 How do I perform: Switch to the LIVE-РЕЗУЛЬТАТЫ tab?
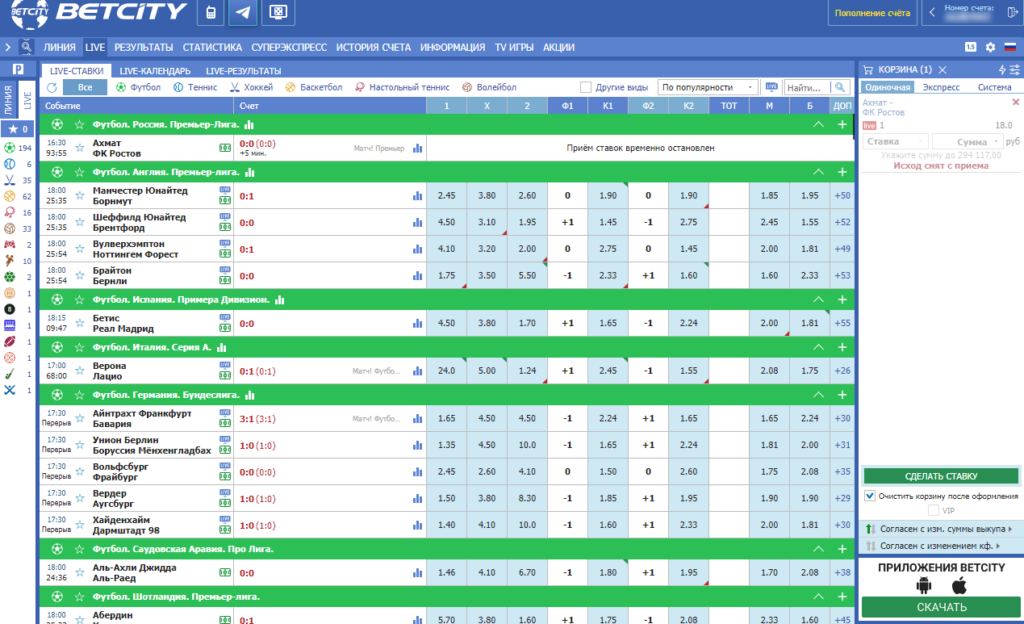pos(244,70)
